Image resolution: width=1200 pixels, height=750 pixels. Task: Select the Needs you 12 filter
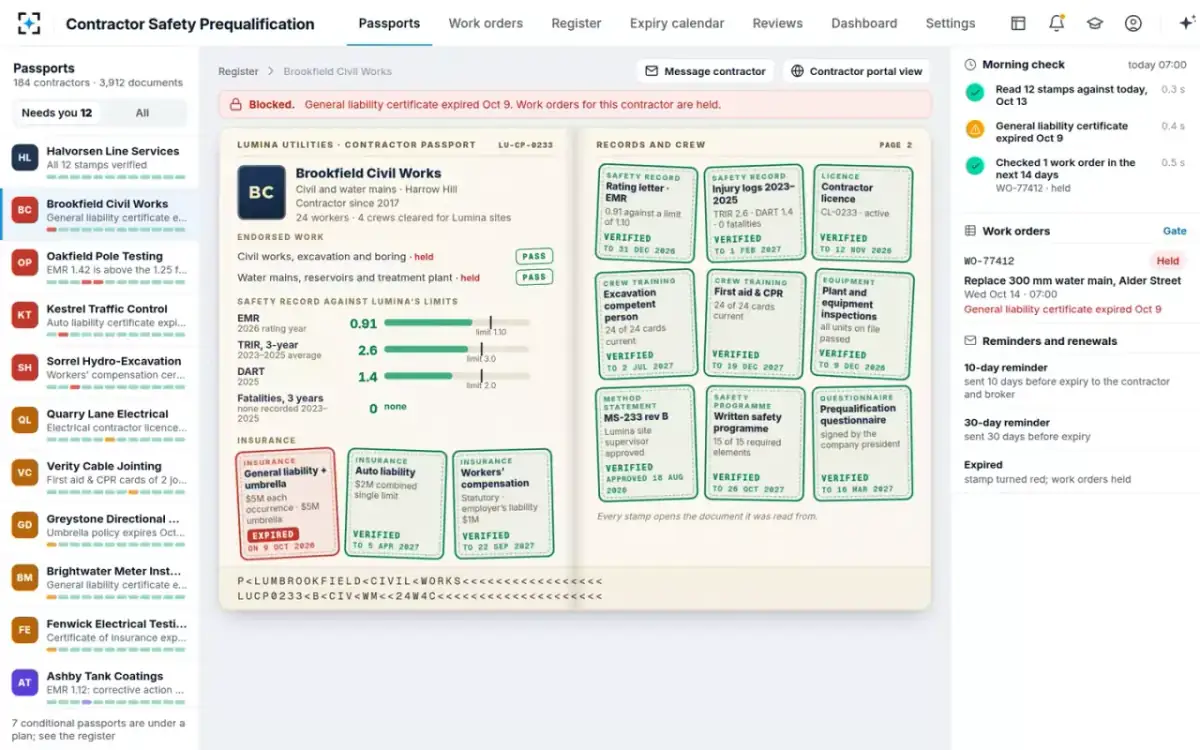point(57,113)
